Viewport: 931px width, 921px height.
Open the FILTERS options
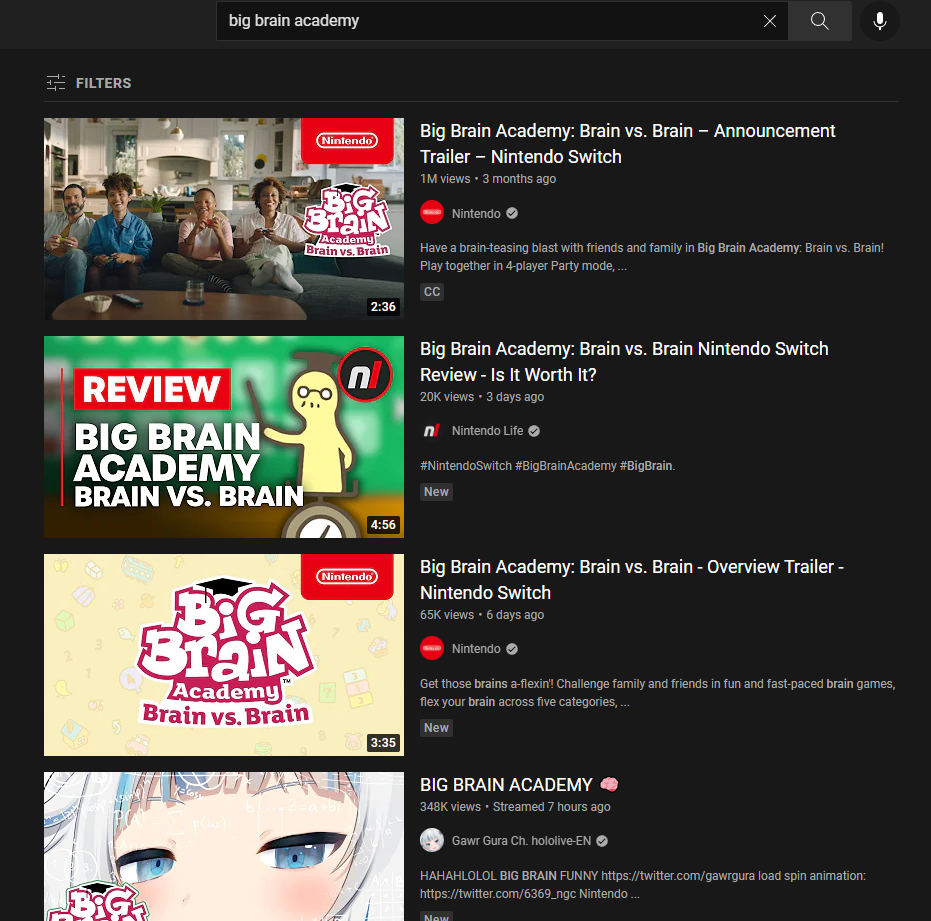89,83
